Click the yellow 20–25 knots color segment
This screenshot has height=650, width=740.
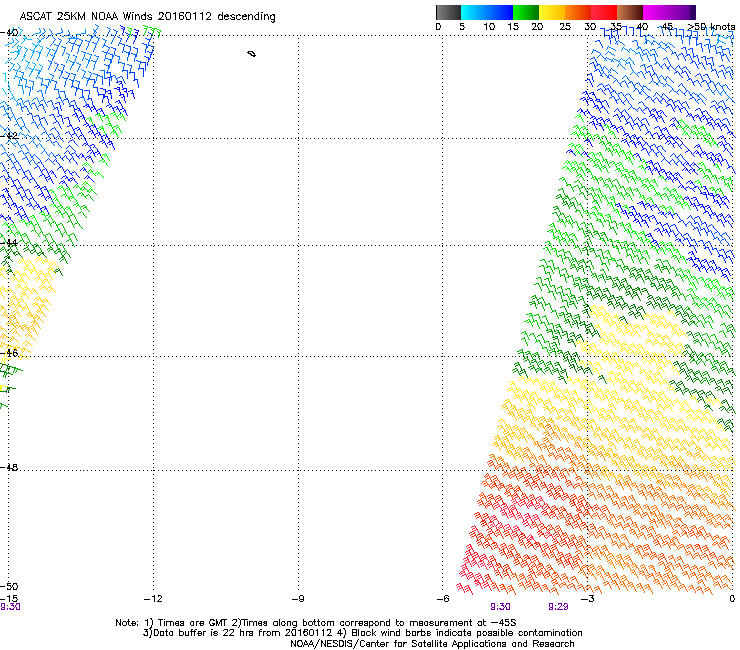tap(552, 12)
